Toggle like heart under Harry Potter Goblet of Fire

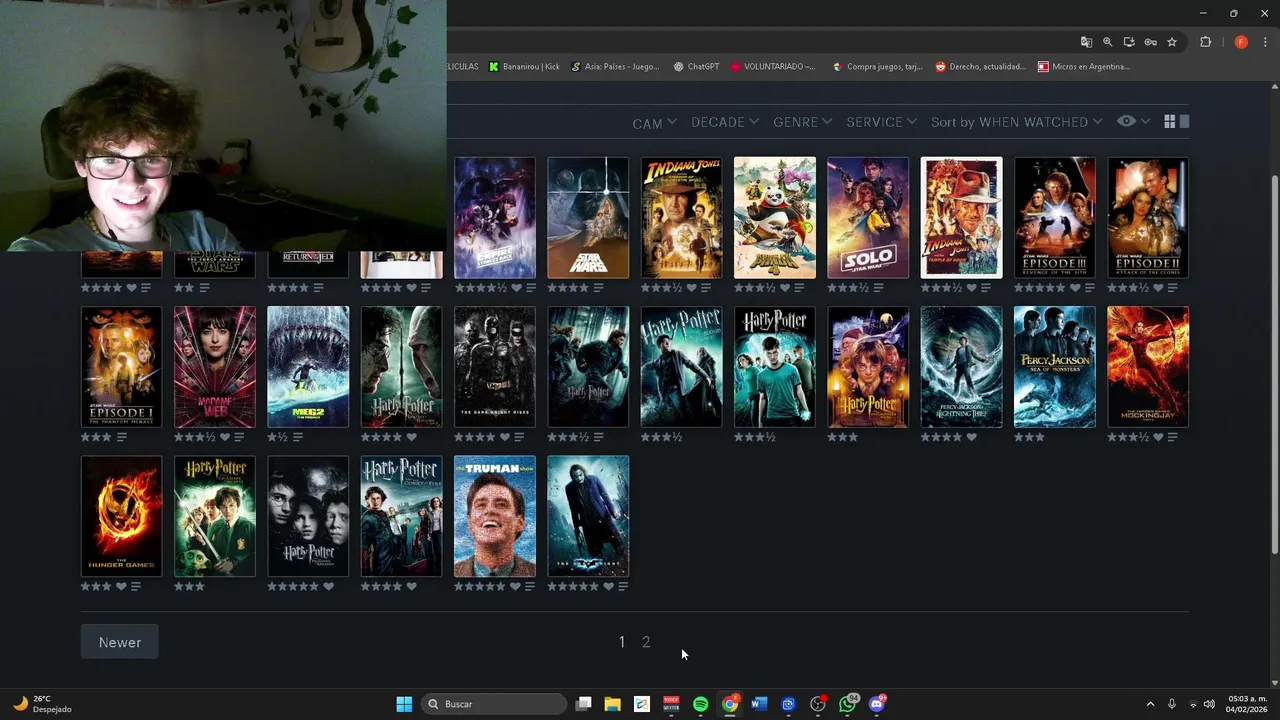tap(411, 587)
